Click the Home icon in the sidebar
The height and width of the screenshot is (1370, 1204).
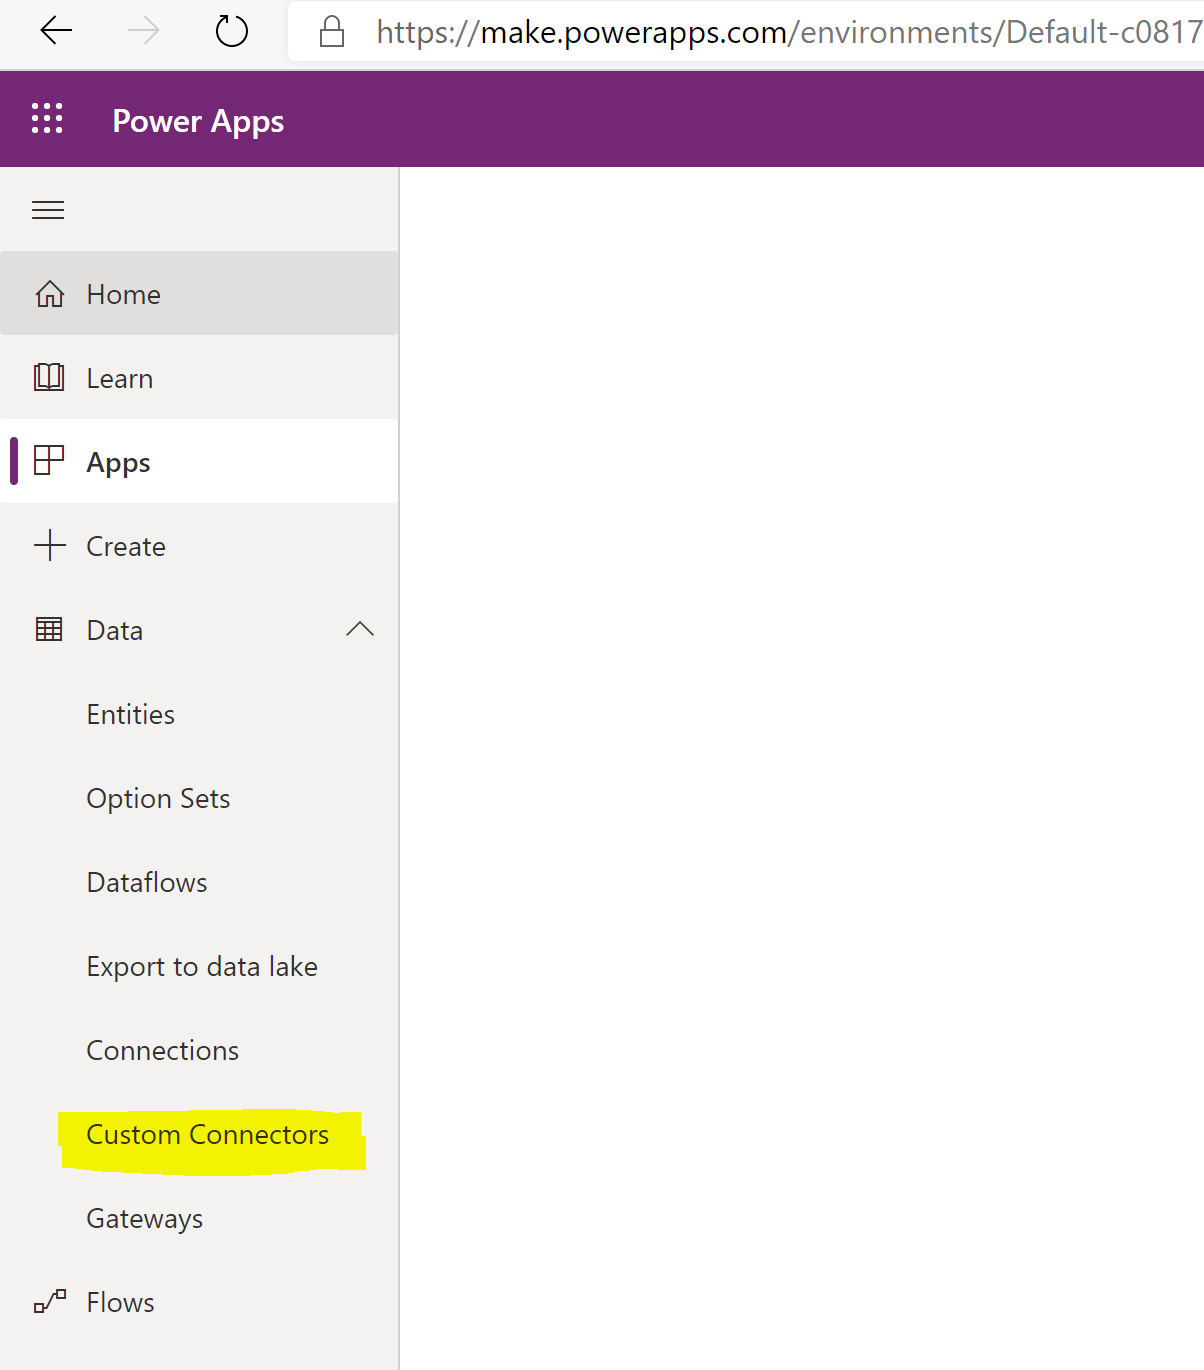50,293
